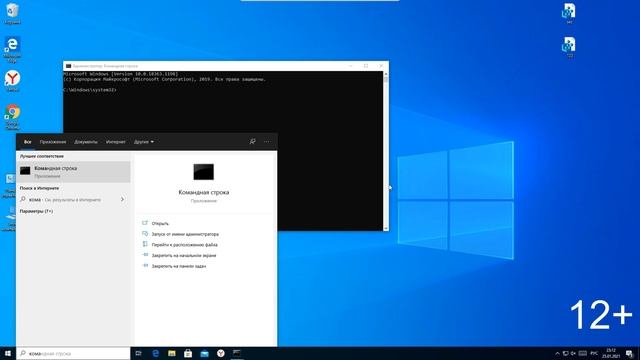Viewport: 640px width, 360px height.
Task: Click run-as-administrator shield icon
Action: point(145,233)
